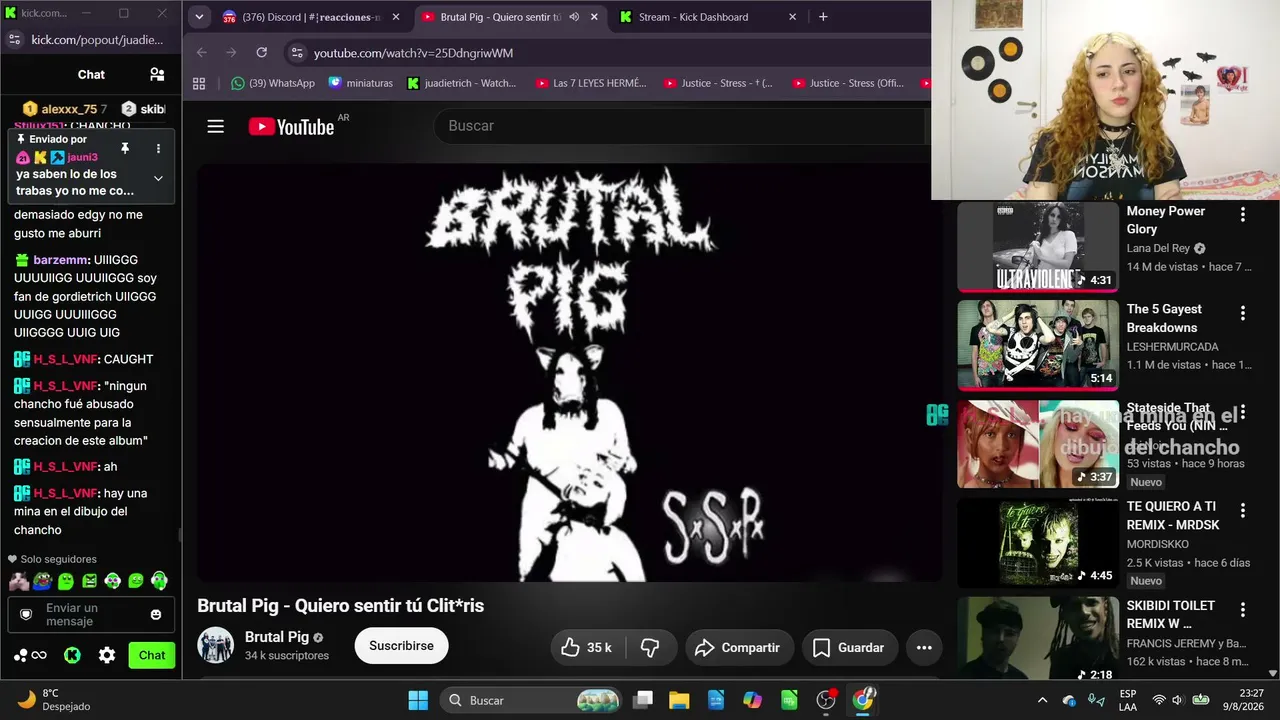Go to the YouTube home logo

(x=291, y=127)
